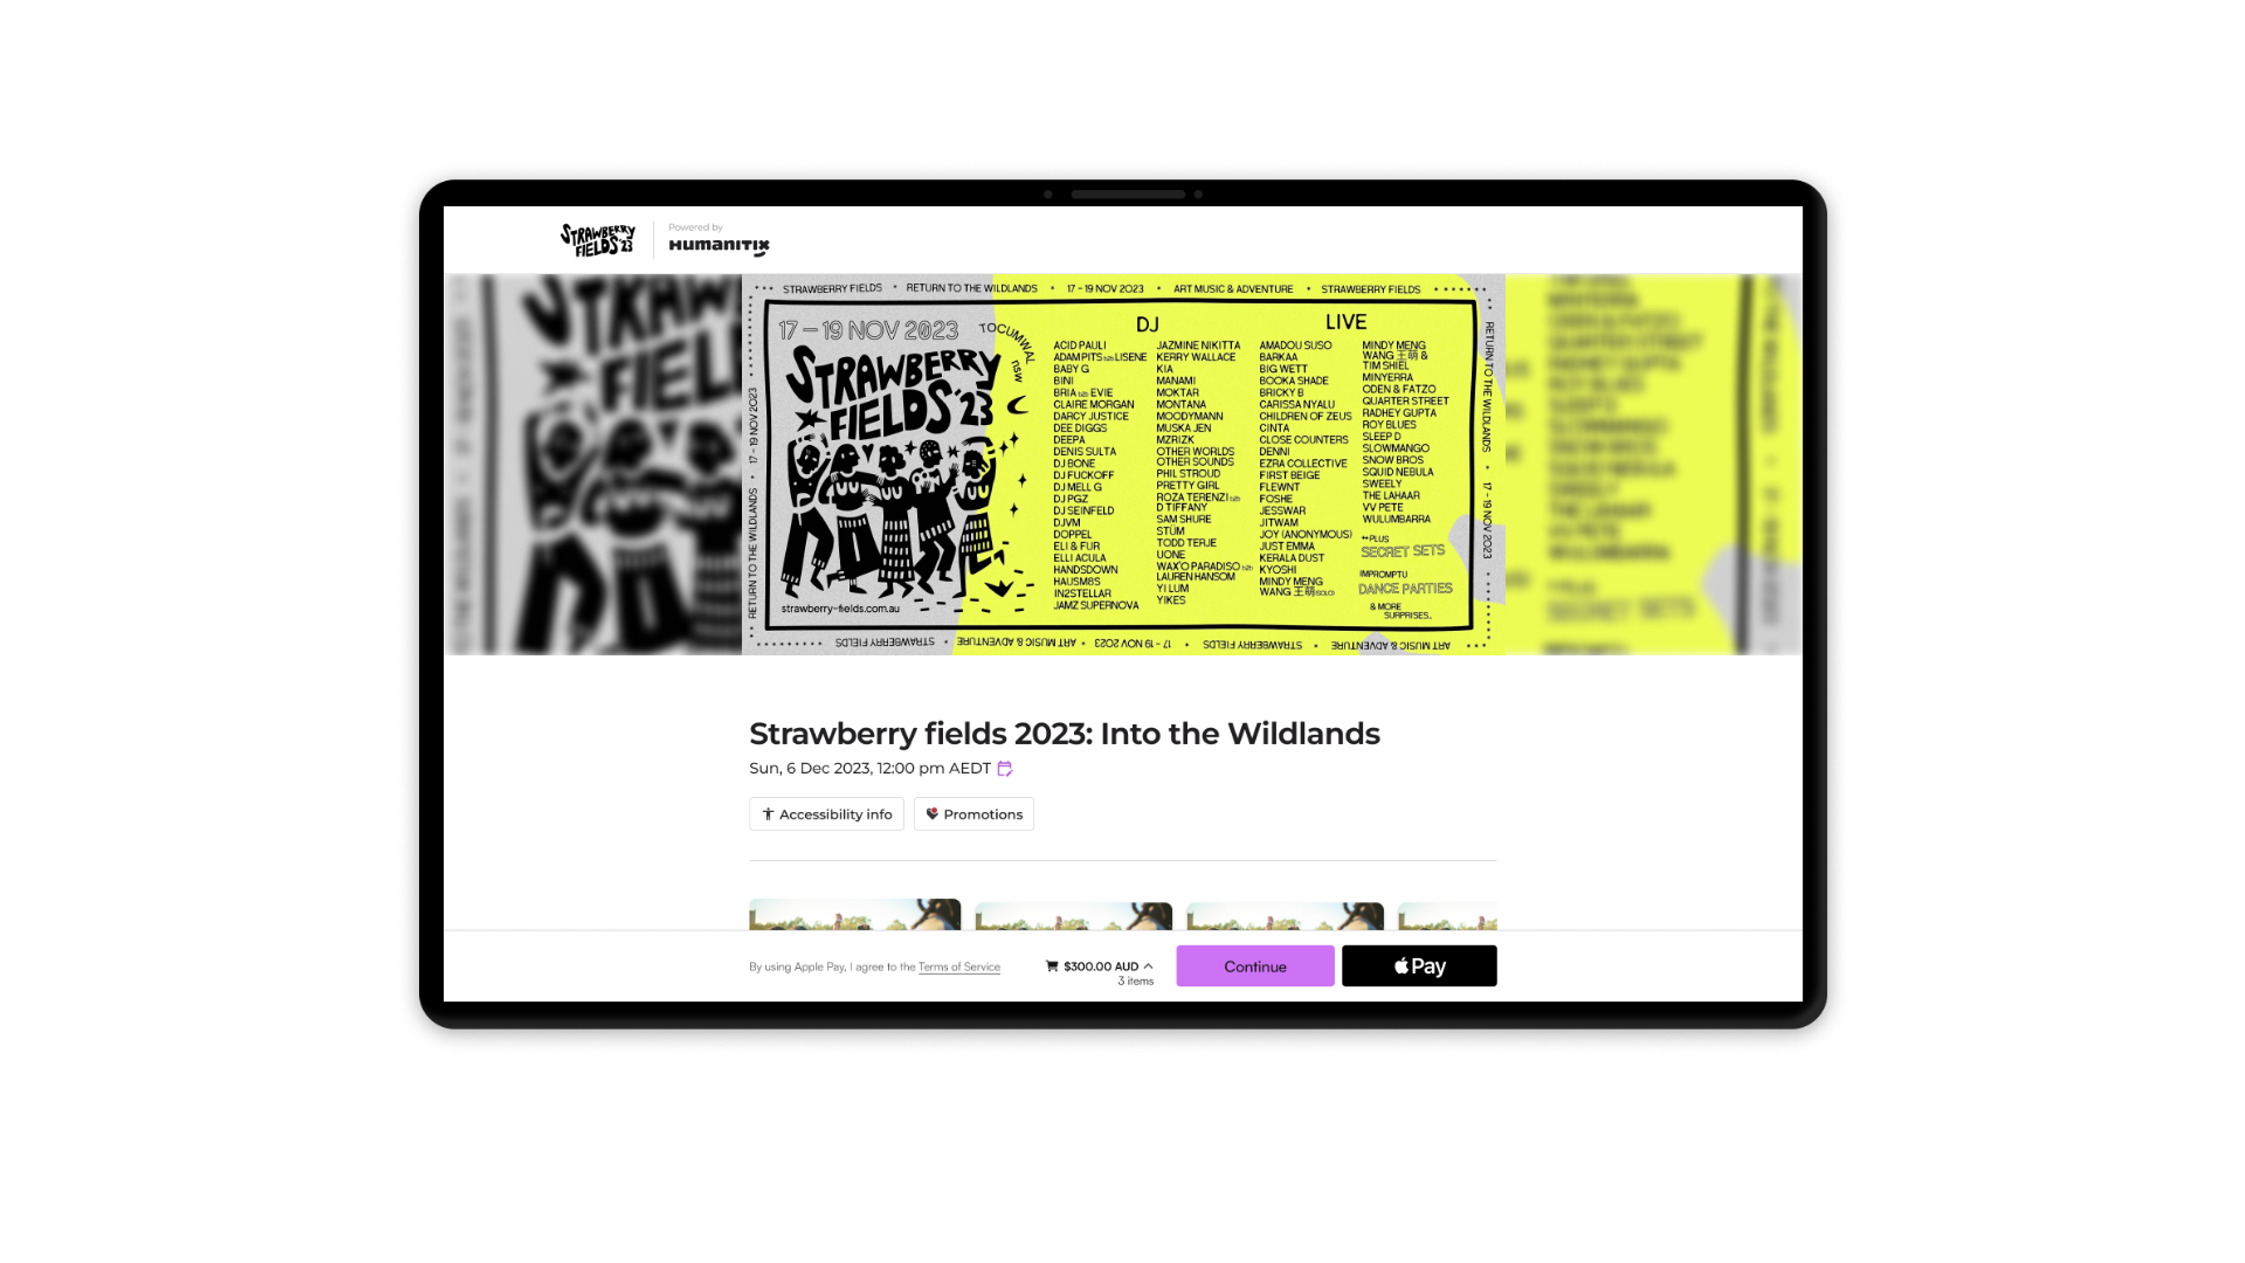Expand the $300.00 AUD order summary
The height and width of the screenshot is (1263, 2245).
pyautogui.click(x=1149, y=965)
